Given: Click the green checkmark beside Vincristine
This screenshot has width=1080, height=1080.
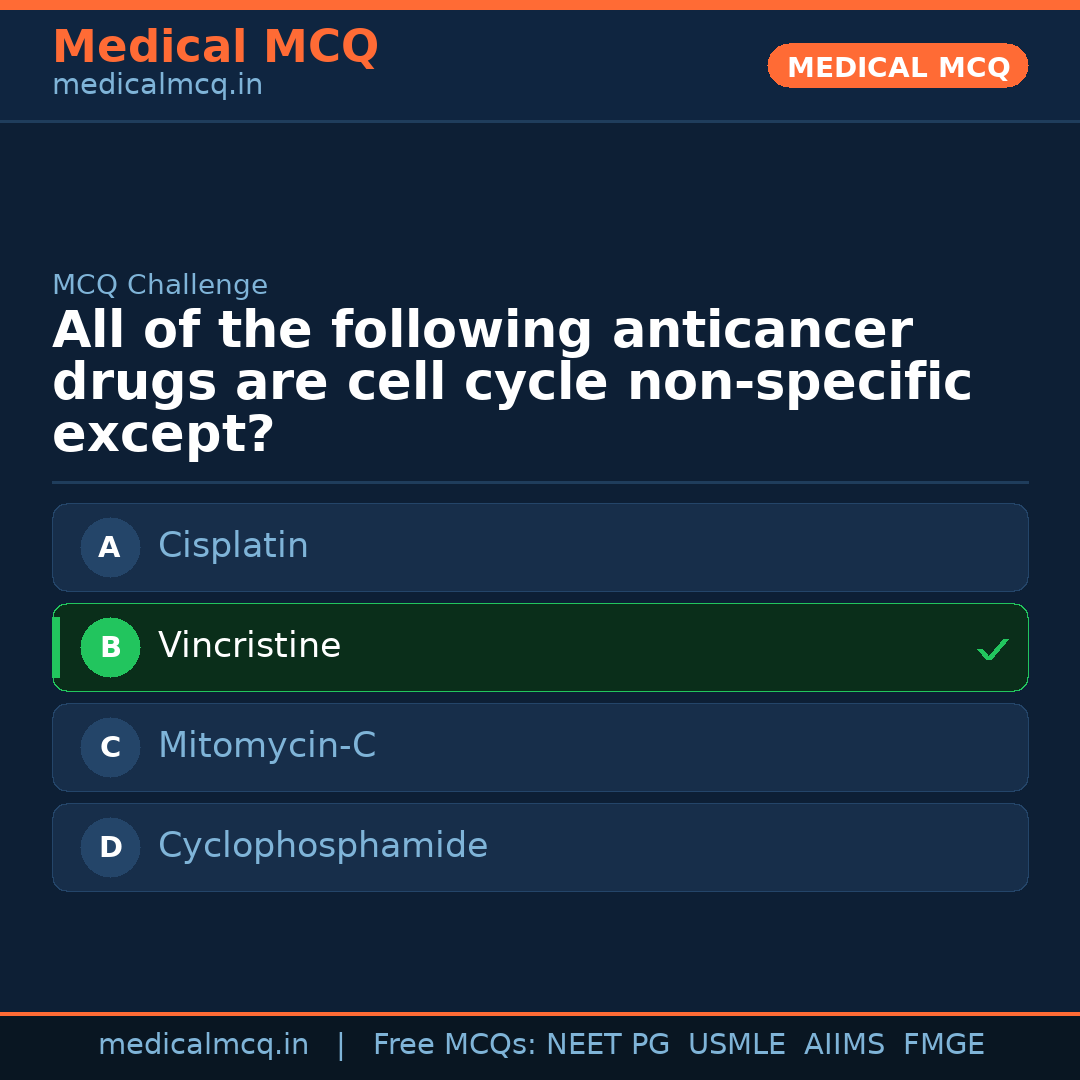Looking at the screenshot, I should click(x=992, y=650).
